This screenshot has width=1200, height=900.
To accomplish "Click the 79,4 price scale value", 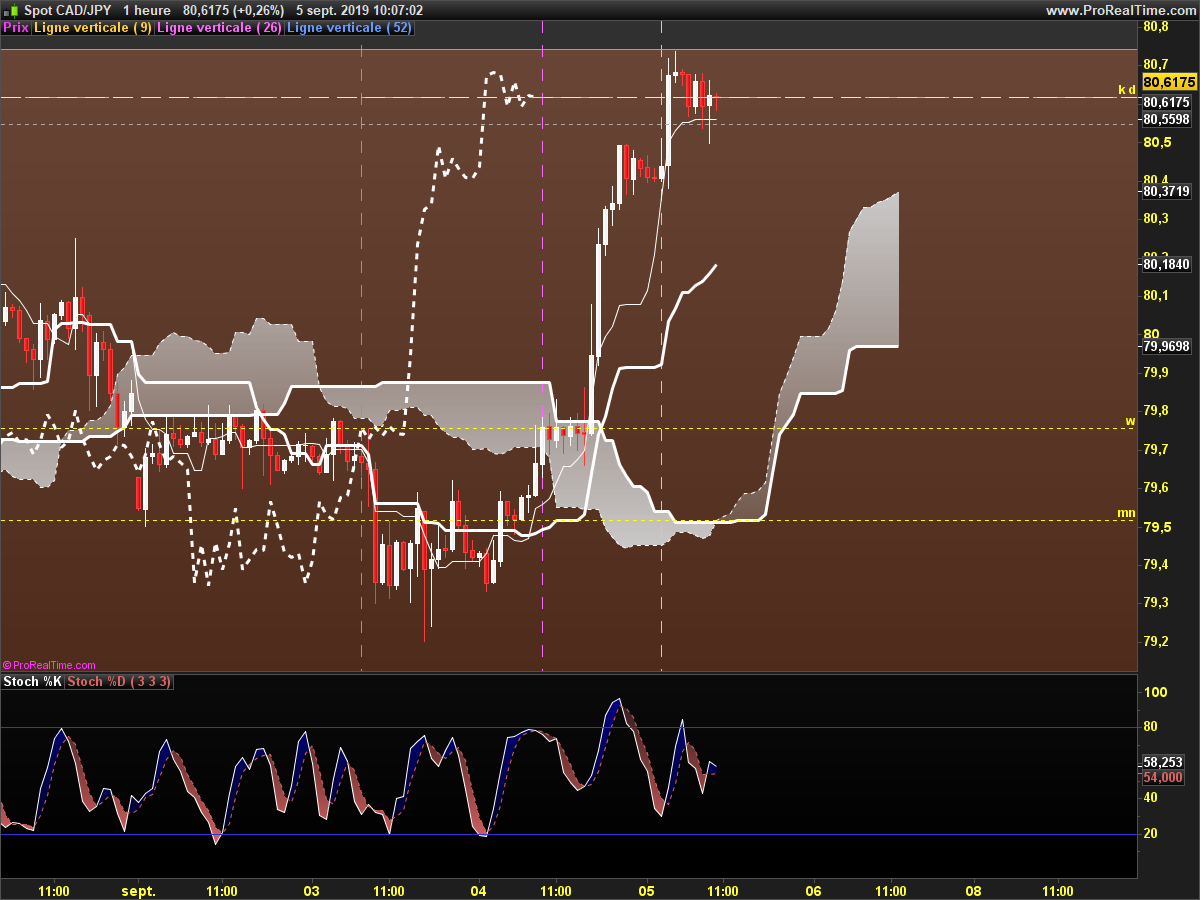I will tap(1157, 564).
